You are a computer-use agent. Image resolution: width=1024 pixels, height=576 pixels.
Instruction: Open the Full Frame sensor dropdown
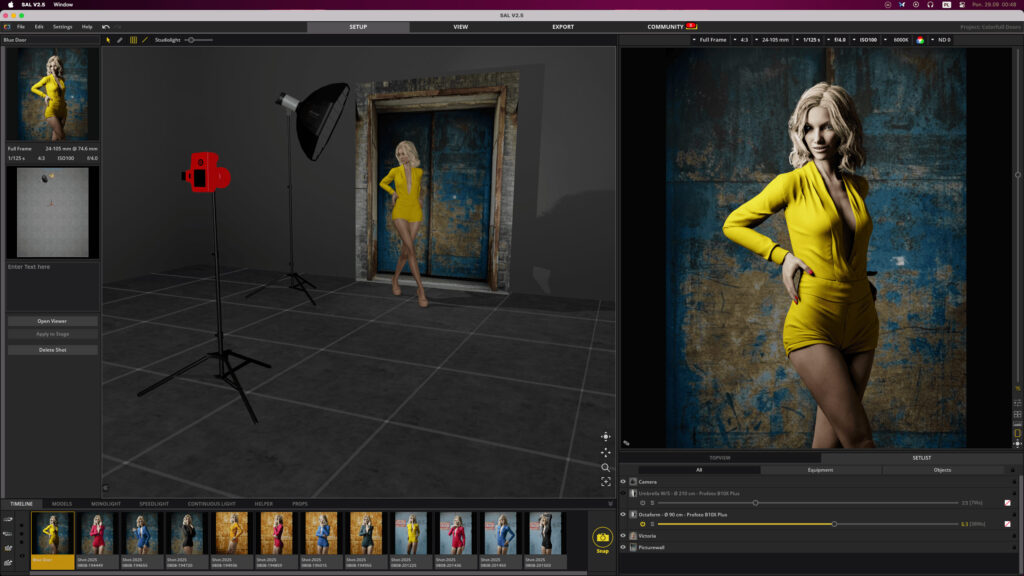(712, 40)
